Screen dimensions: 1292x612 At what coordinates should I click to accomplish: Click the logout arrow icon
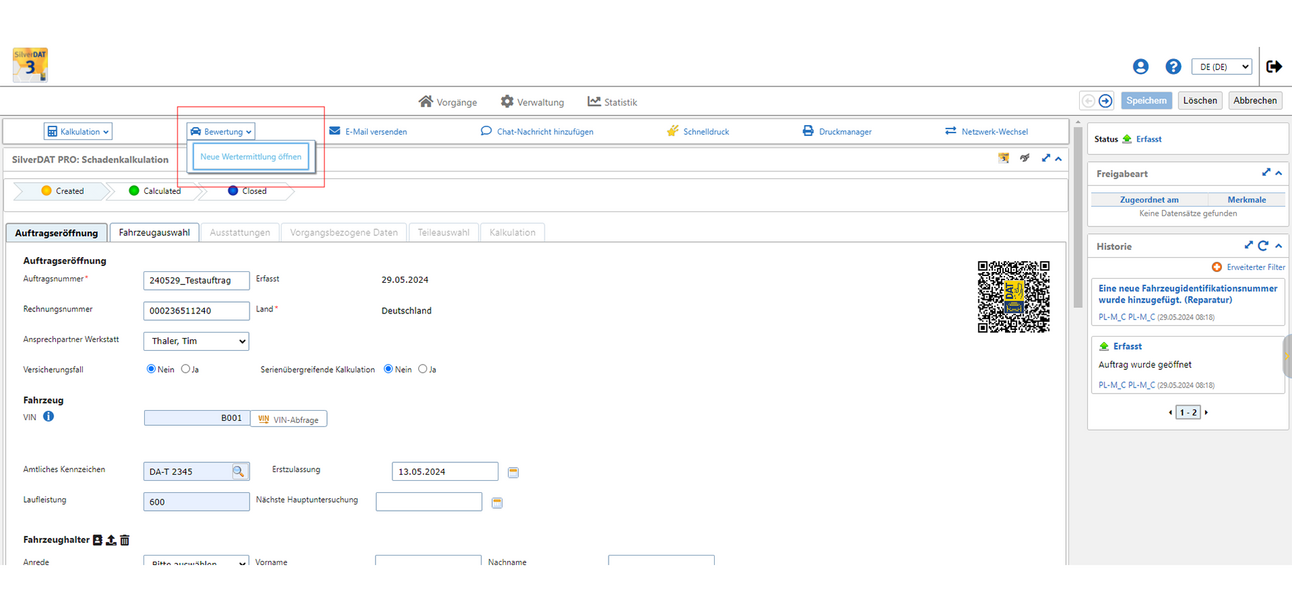1274,67
